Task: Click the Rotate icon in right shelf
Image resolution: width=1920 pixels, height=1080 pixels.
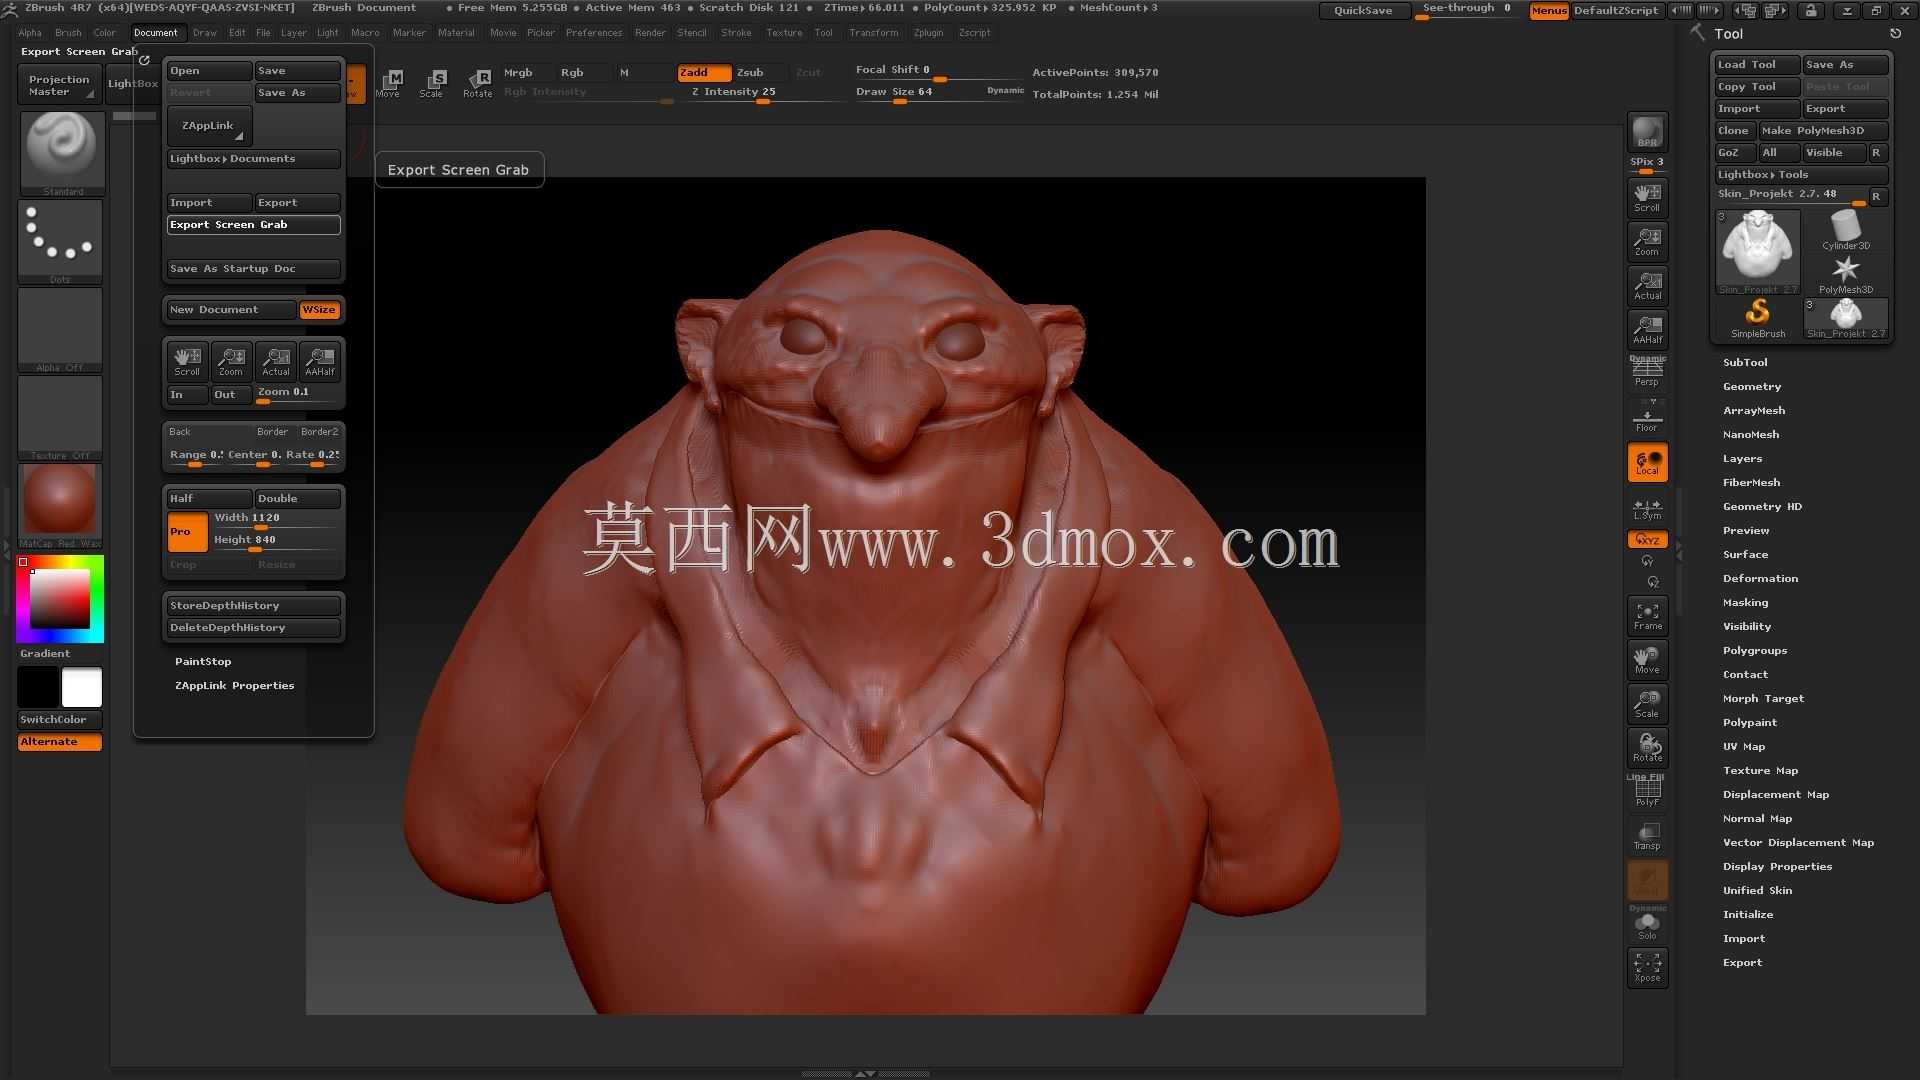Action: point(1647,748)
